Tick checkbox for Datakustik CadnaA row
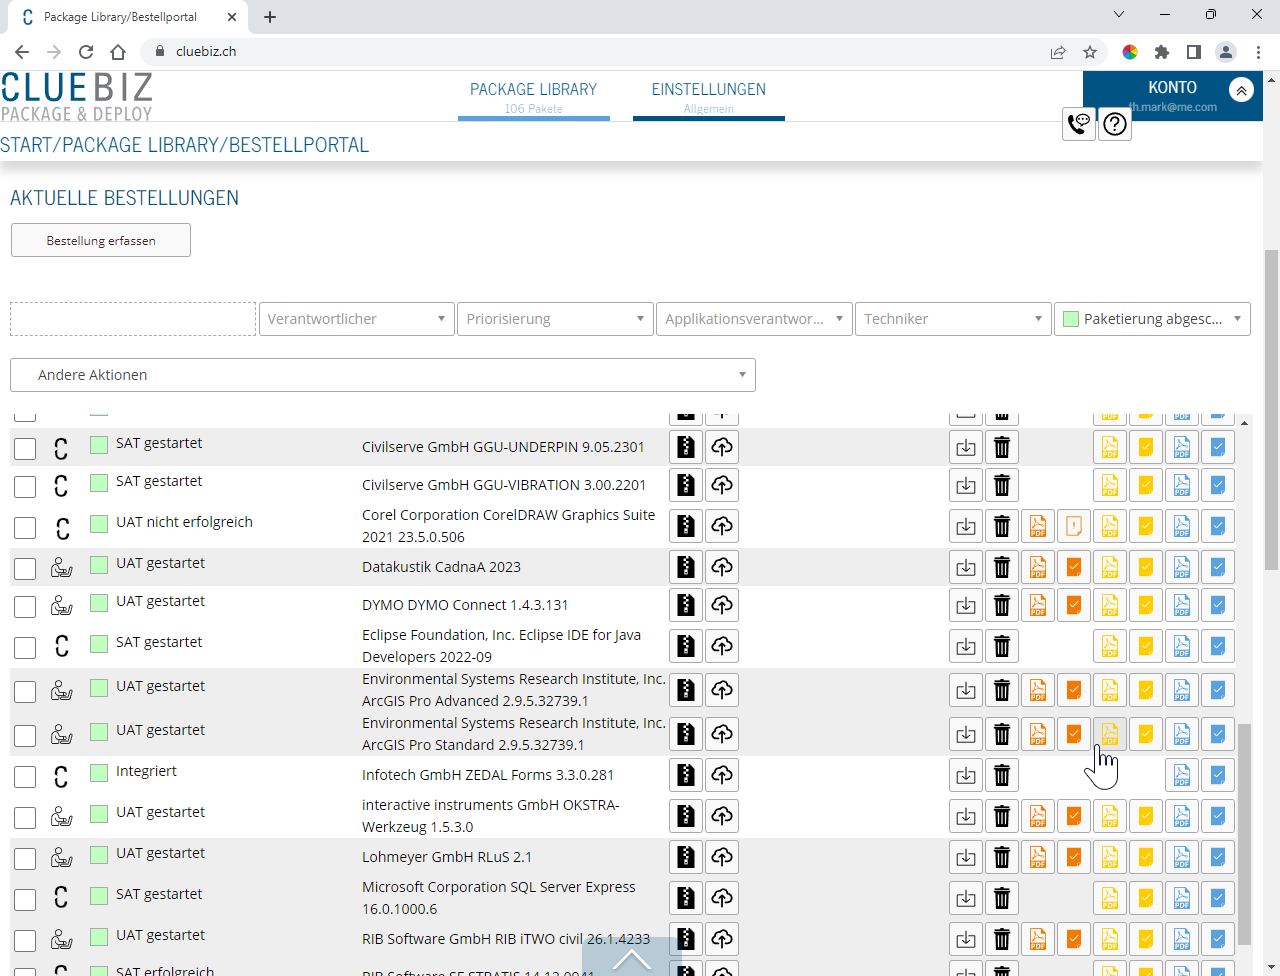This screenshot has width=1280, height=976. point(25,569)
